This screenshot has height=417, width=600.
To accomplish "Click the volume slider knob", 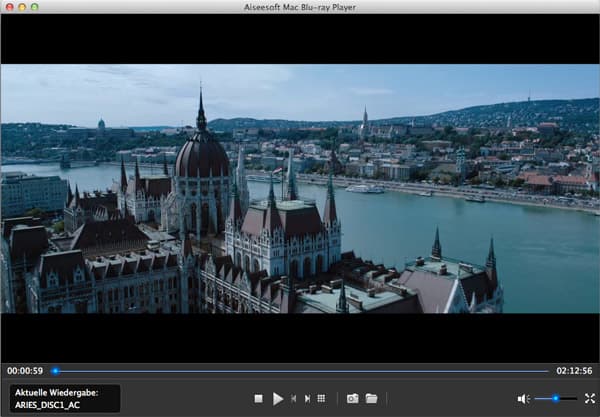I will pyautogui.click(x=555, y=398).
